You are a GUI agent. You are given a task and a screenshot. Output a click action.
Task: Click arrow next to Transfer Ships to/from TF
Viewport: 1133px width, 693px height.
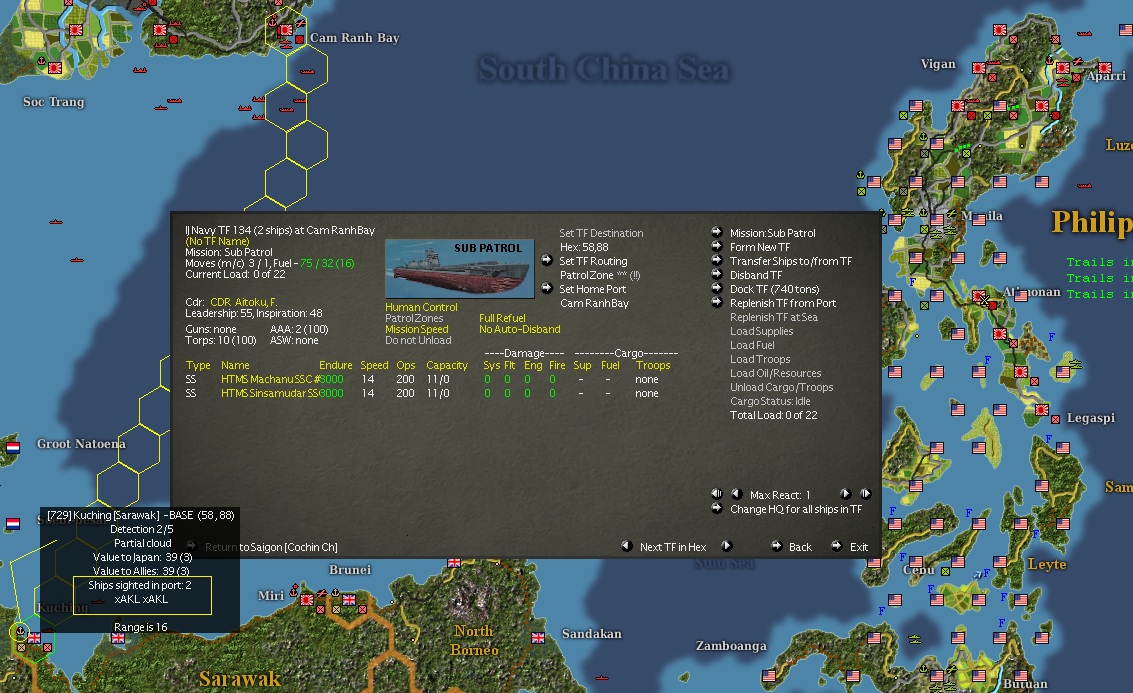tap(717, 260)
